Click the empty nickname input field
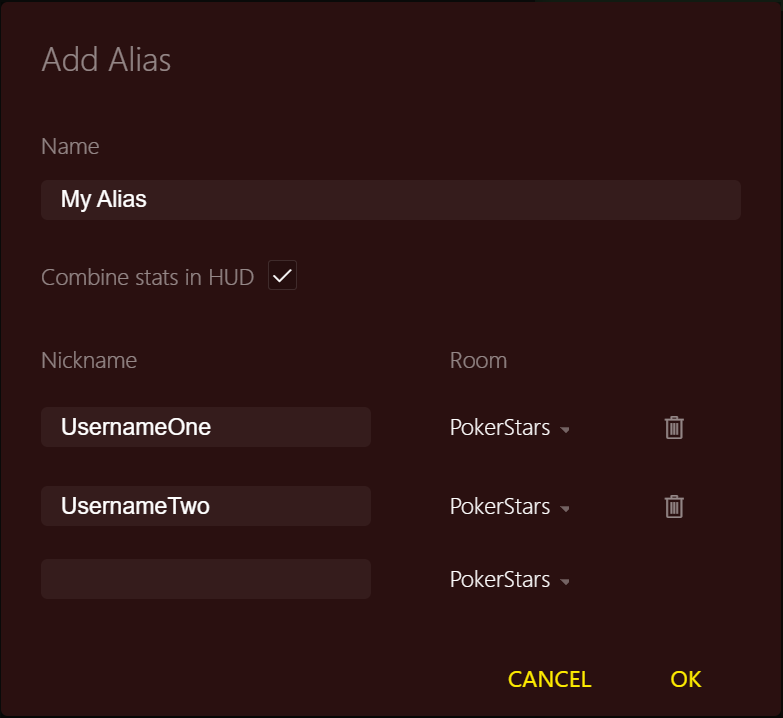The height and width of the screenshot is (718, 783). click(x=206, y=579)
